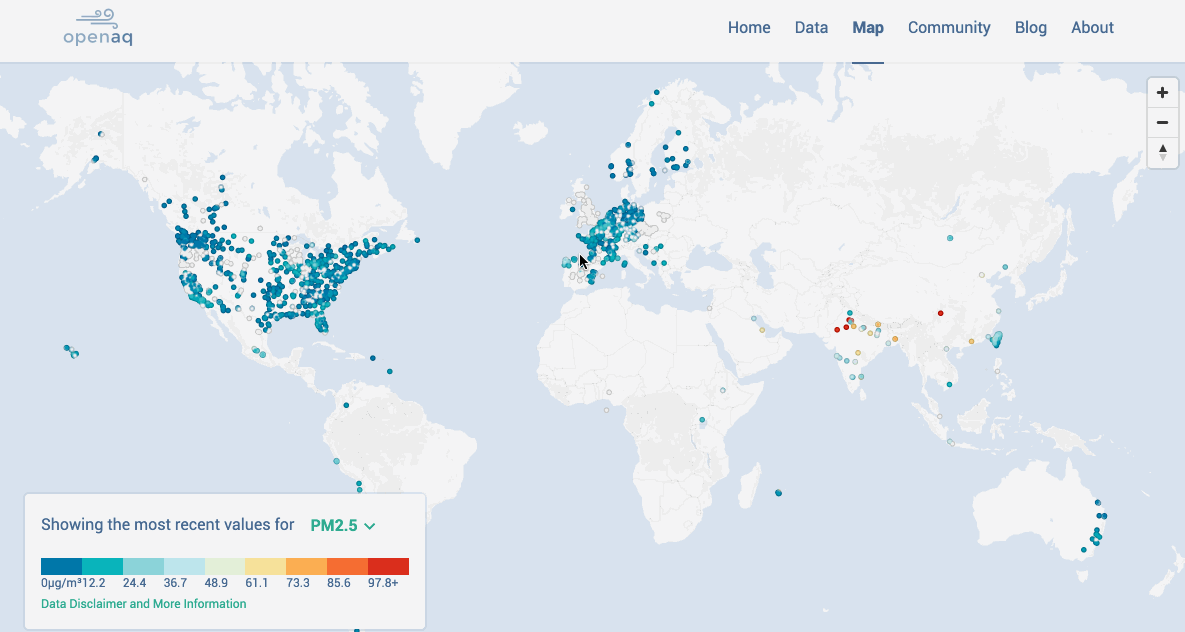
Task: Select the station marker on Madagascar's east side
Action: click(x=778, y=492)
